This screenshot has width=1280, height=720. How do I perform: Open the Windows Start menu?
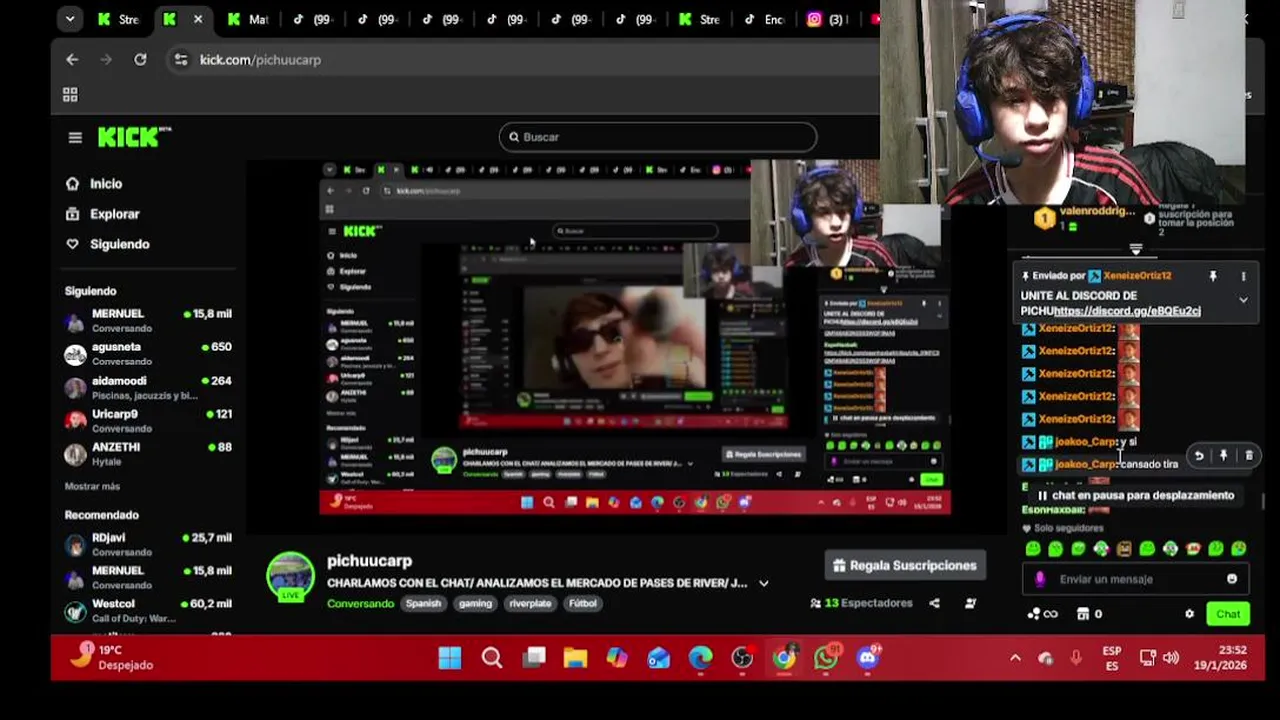(450, 657)
